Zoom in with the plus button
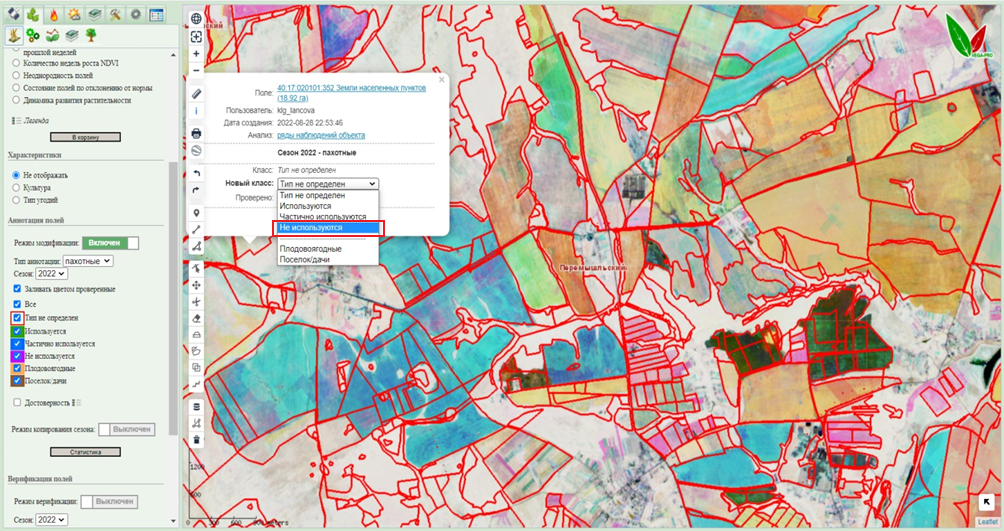The height and width of the screenshot is (531, 1004). pyautogui.click(x=196, y=54)
